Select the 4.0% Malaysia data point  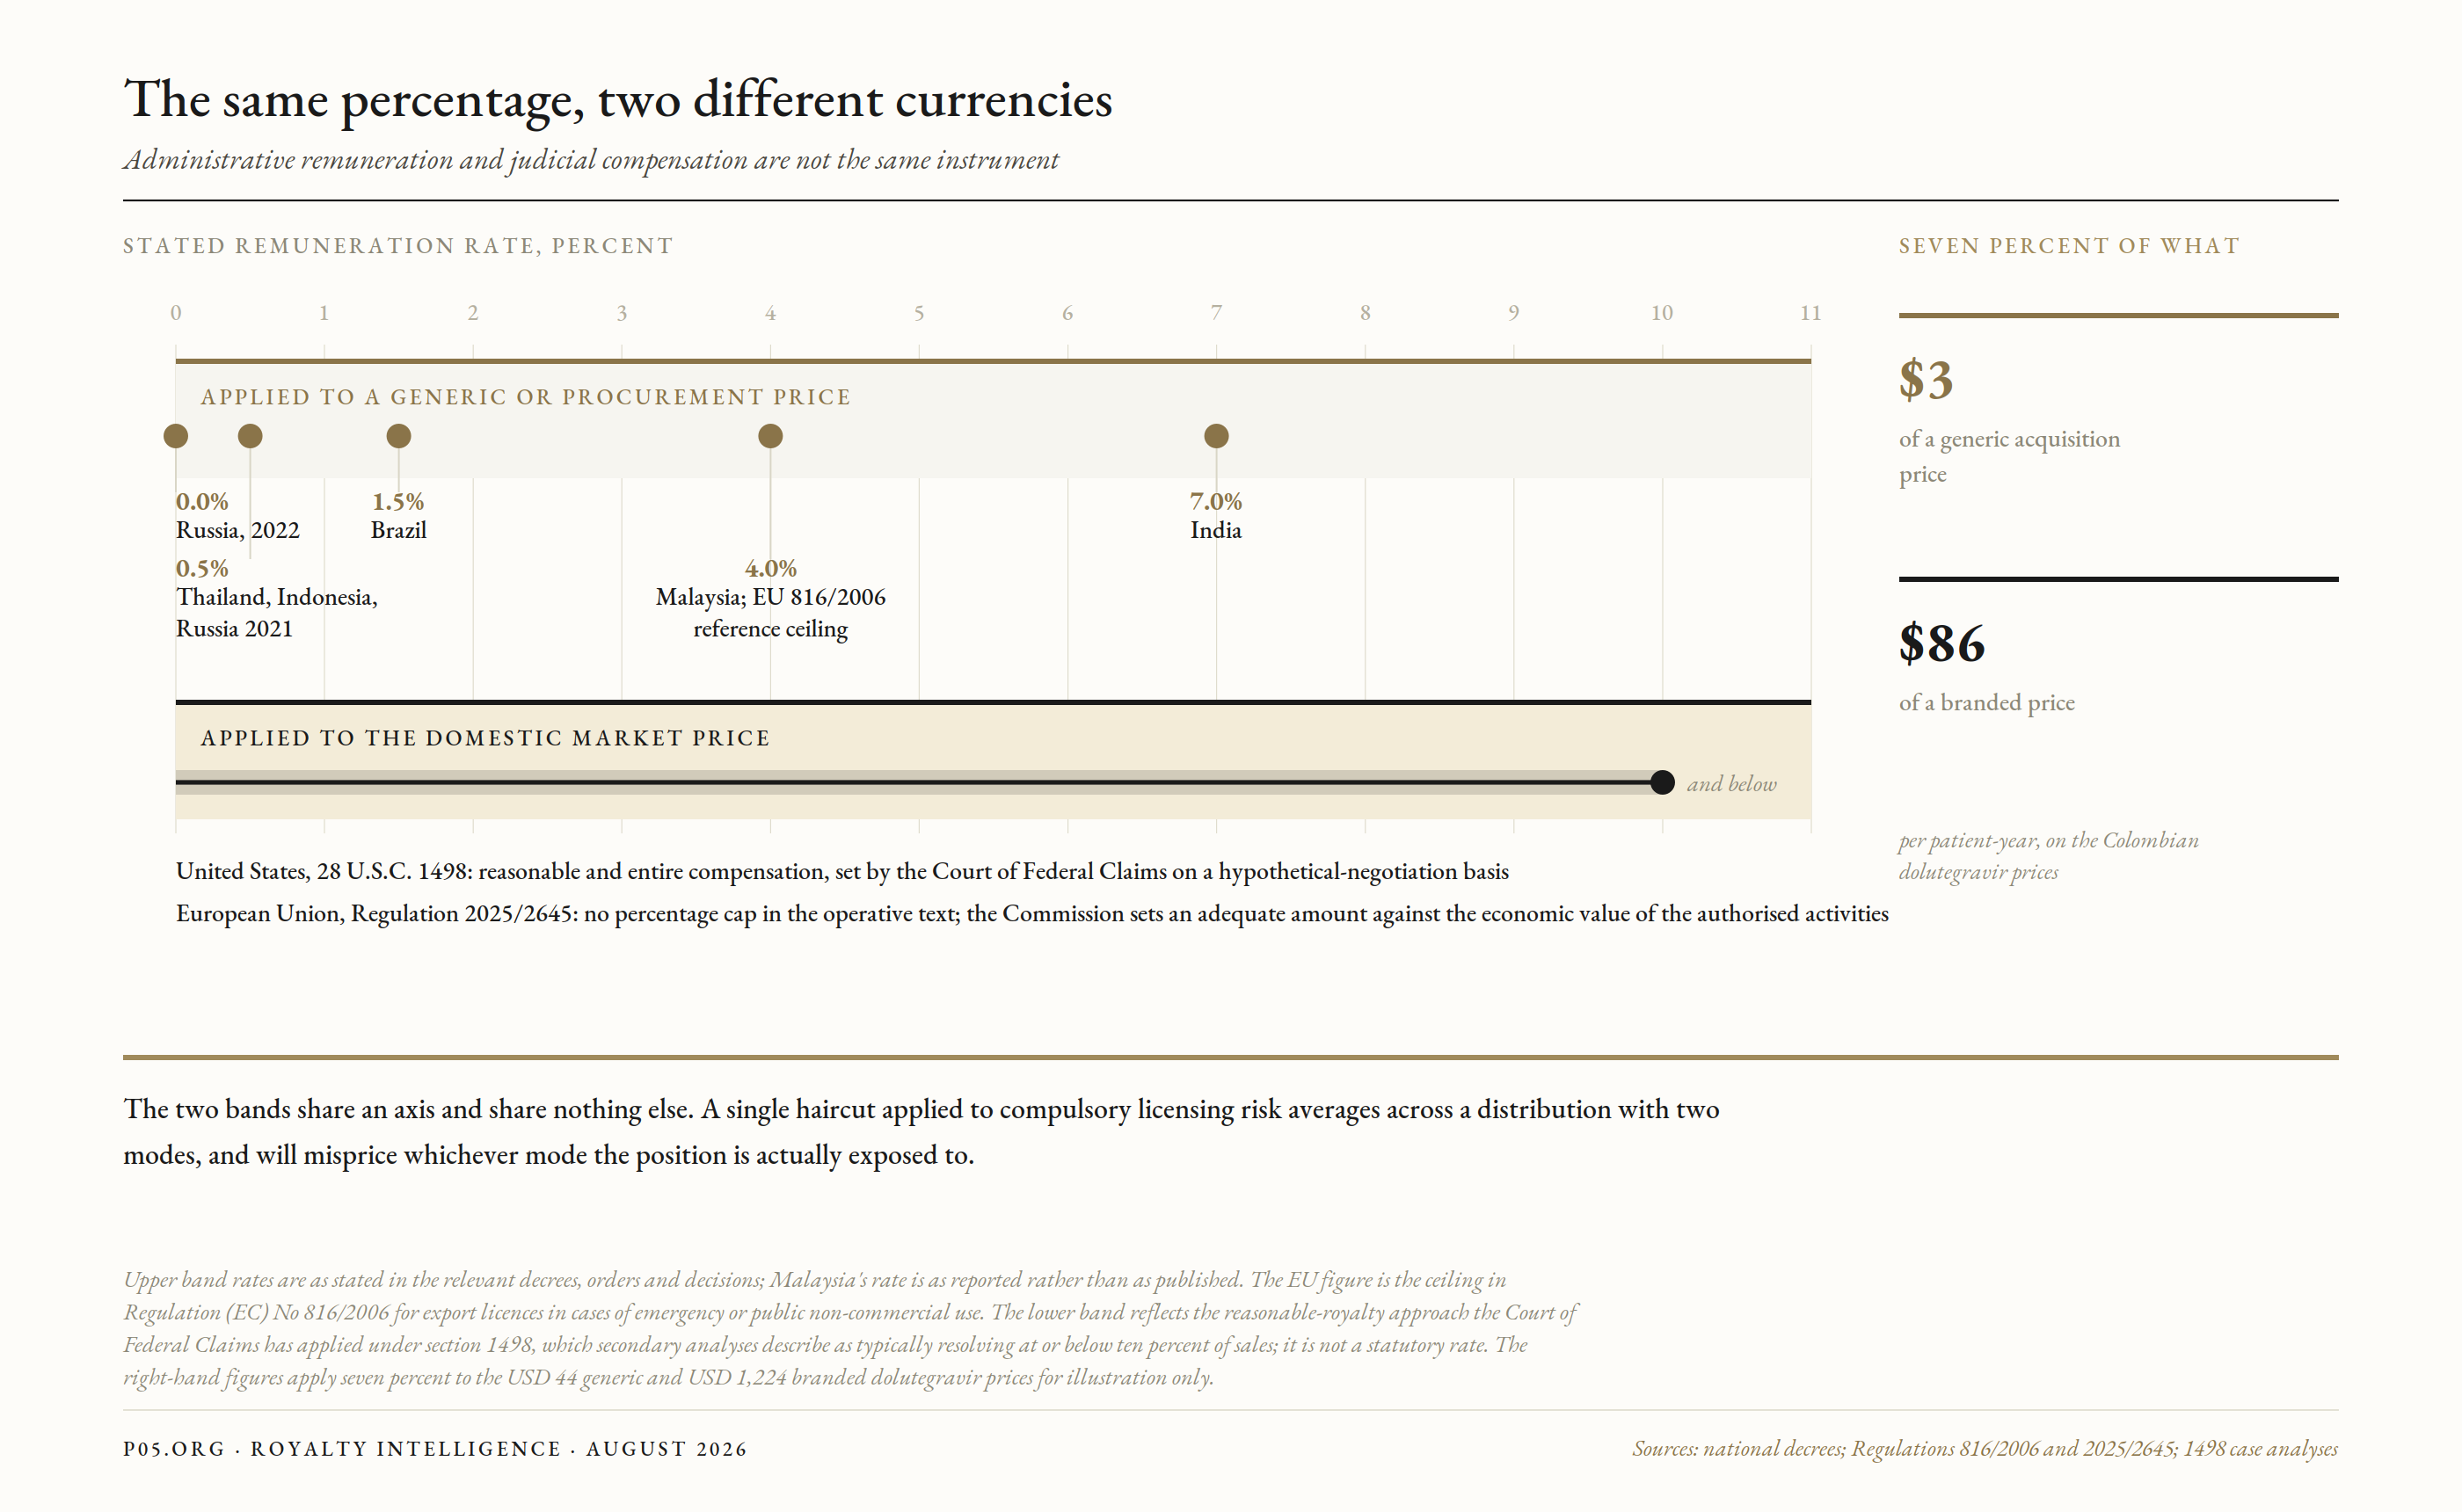[770, 436]
